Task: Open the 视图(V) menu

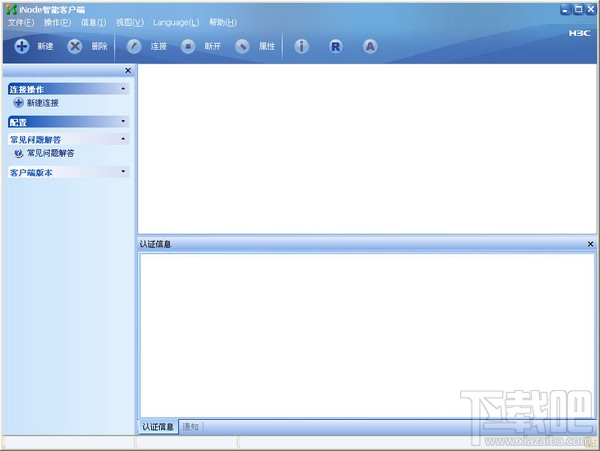Action: [x=130, y=23]
